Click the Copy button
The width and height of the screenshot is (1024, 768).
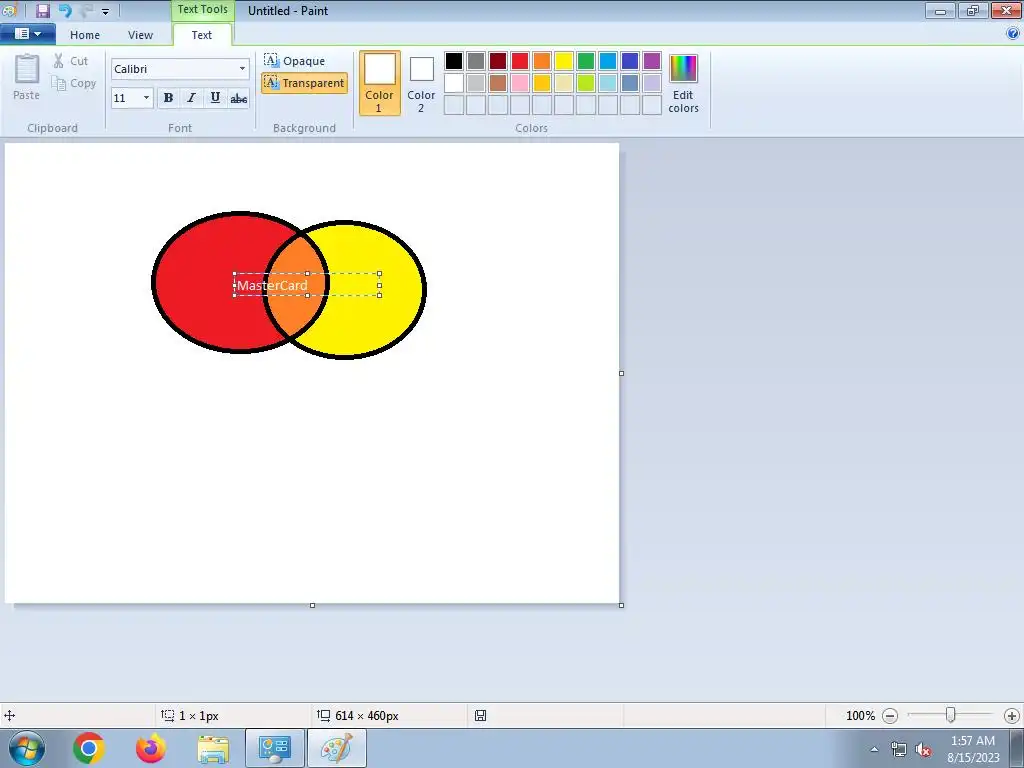74,83
